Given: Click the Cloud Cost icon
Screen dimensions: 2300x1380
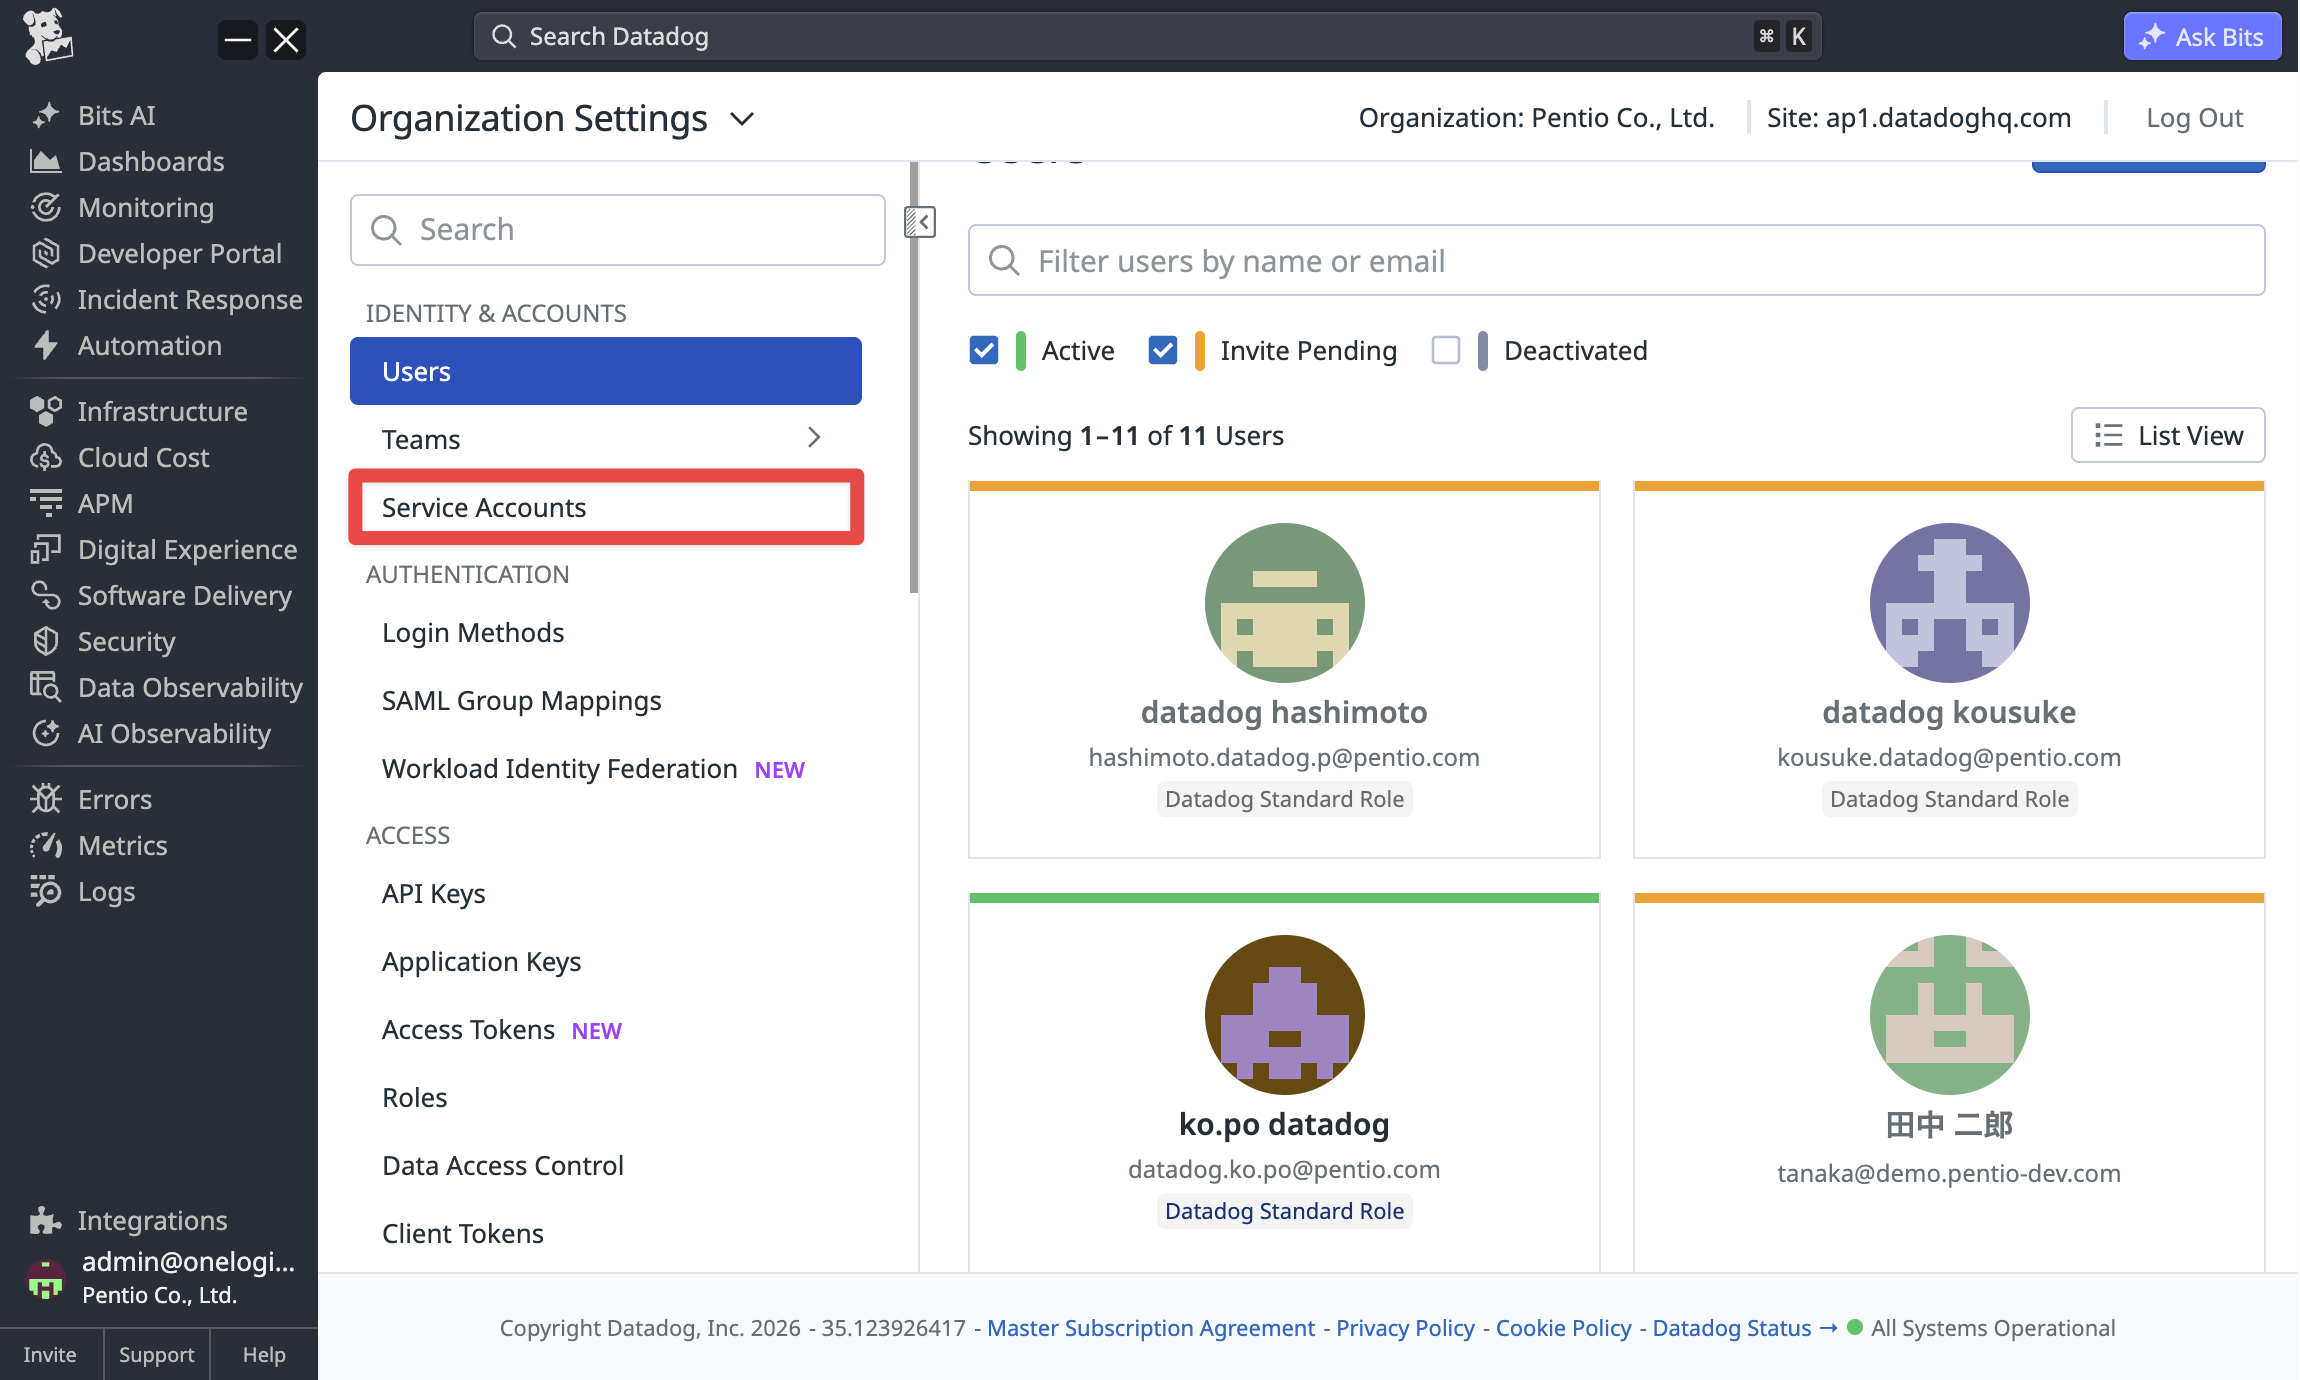Looking at the screenshot, I should point(45,457).
